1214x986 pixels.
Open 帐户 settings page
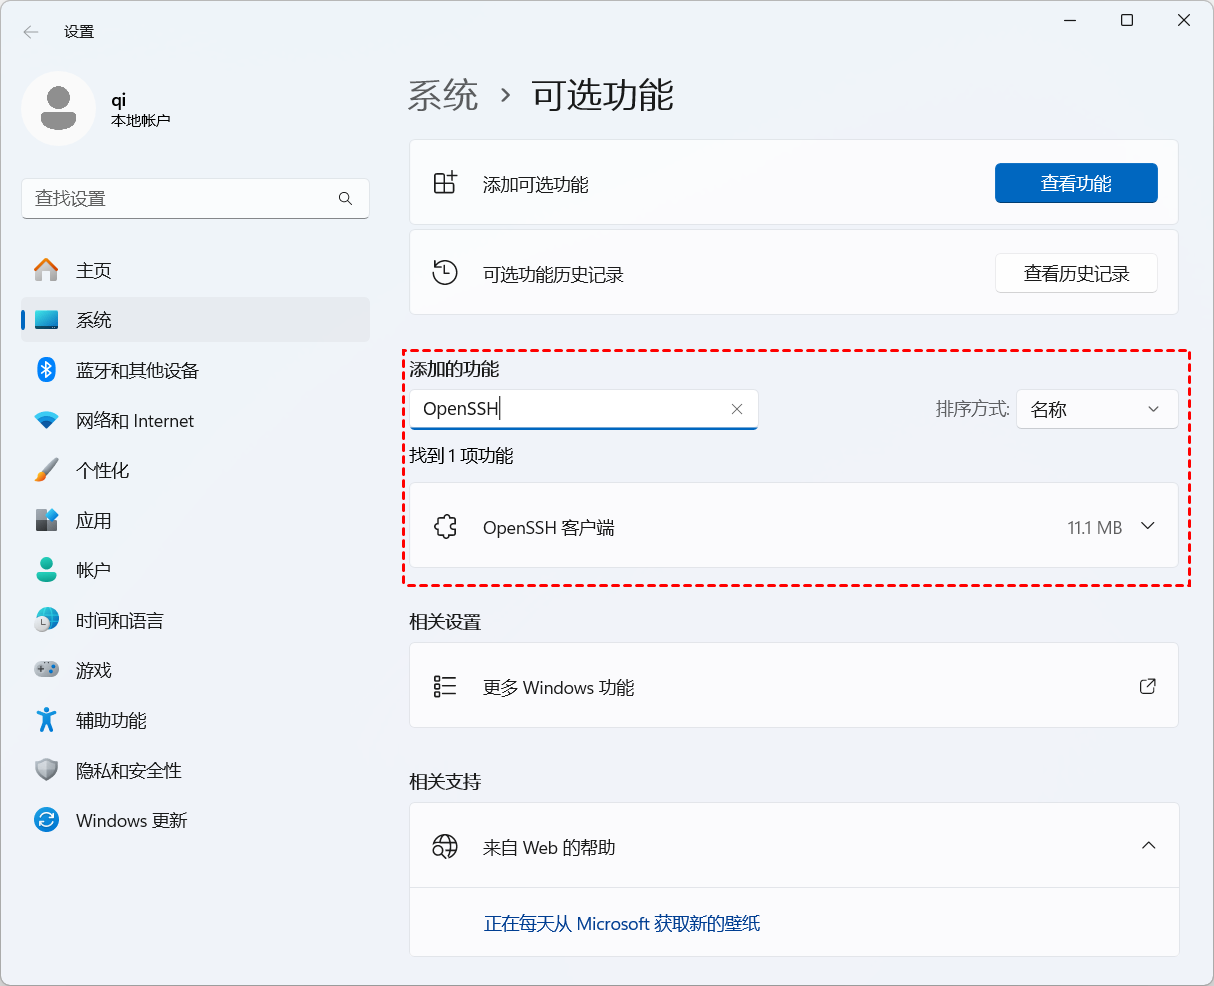[x=195, y=570]
